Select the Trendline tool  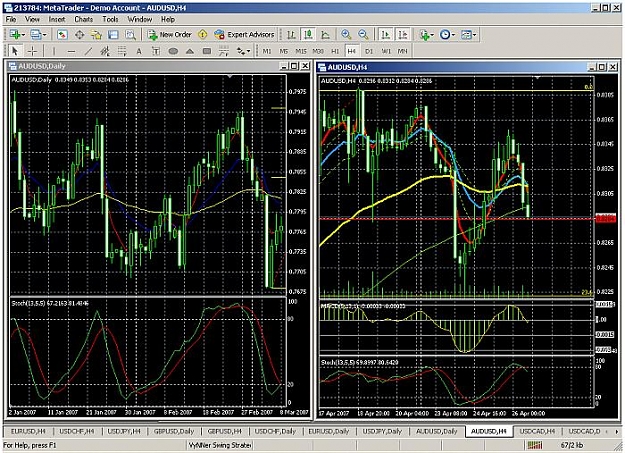click(x=88, y=51)
